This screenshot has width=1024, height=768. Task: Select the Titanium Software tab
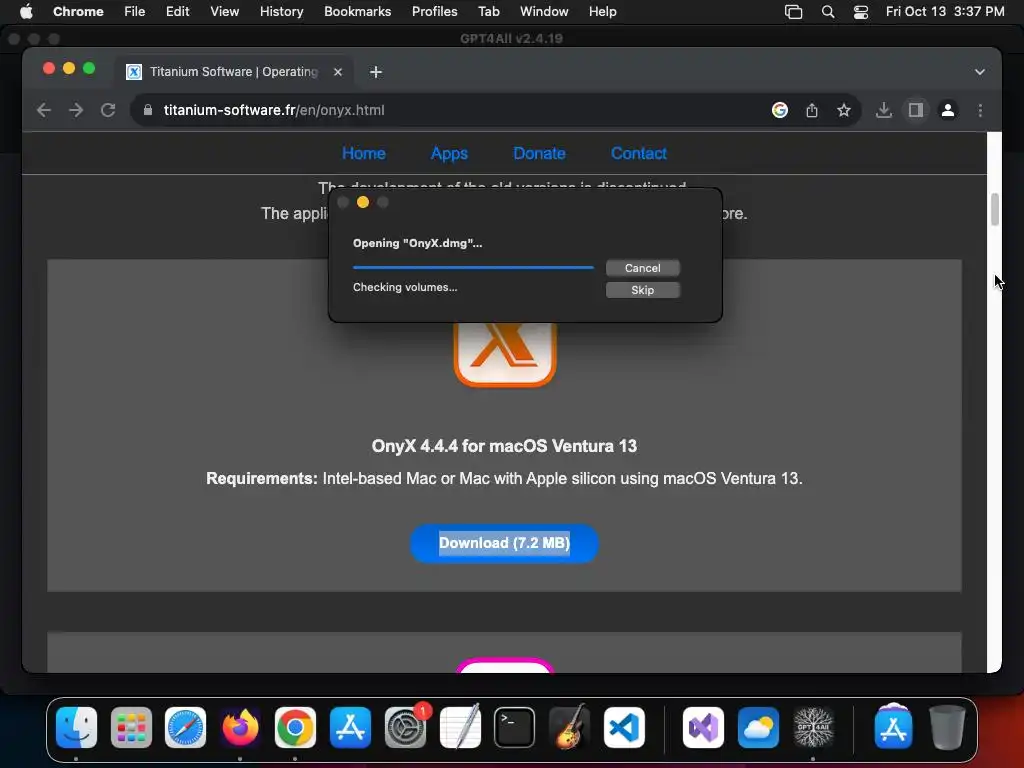point(234,72)
